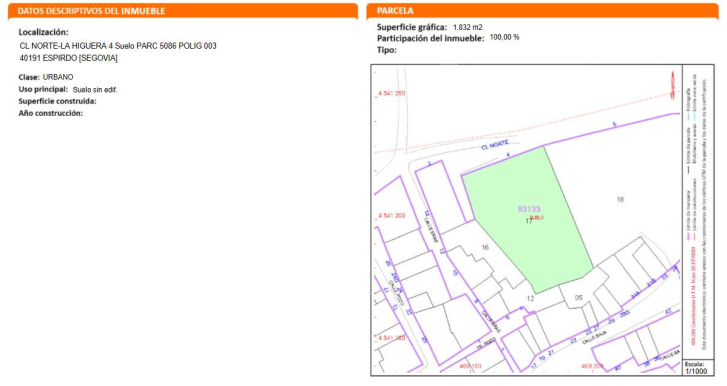Click the purple Límite de manzana legend swatch

pos(689,237)
